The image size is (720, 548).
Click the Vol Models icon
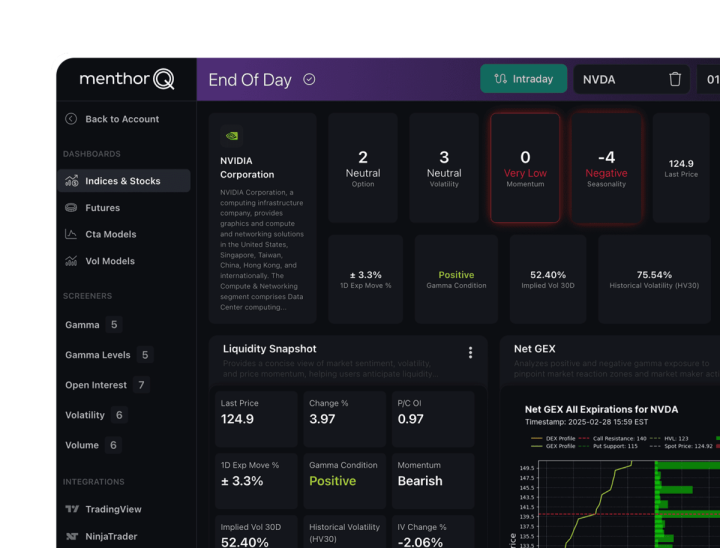[71, 261]
